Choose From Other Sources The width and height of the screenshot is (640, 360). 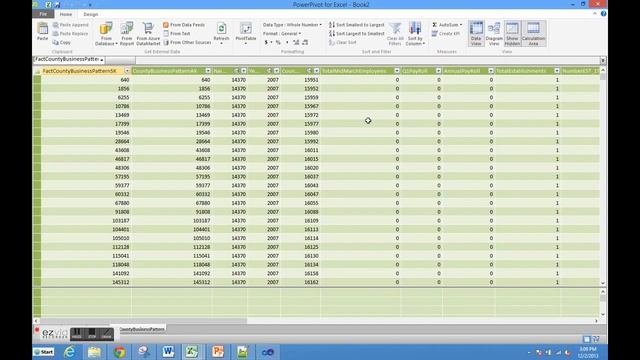click(x=187, y=42)
